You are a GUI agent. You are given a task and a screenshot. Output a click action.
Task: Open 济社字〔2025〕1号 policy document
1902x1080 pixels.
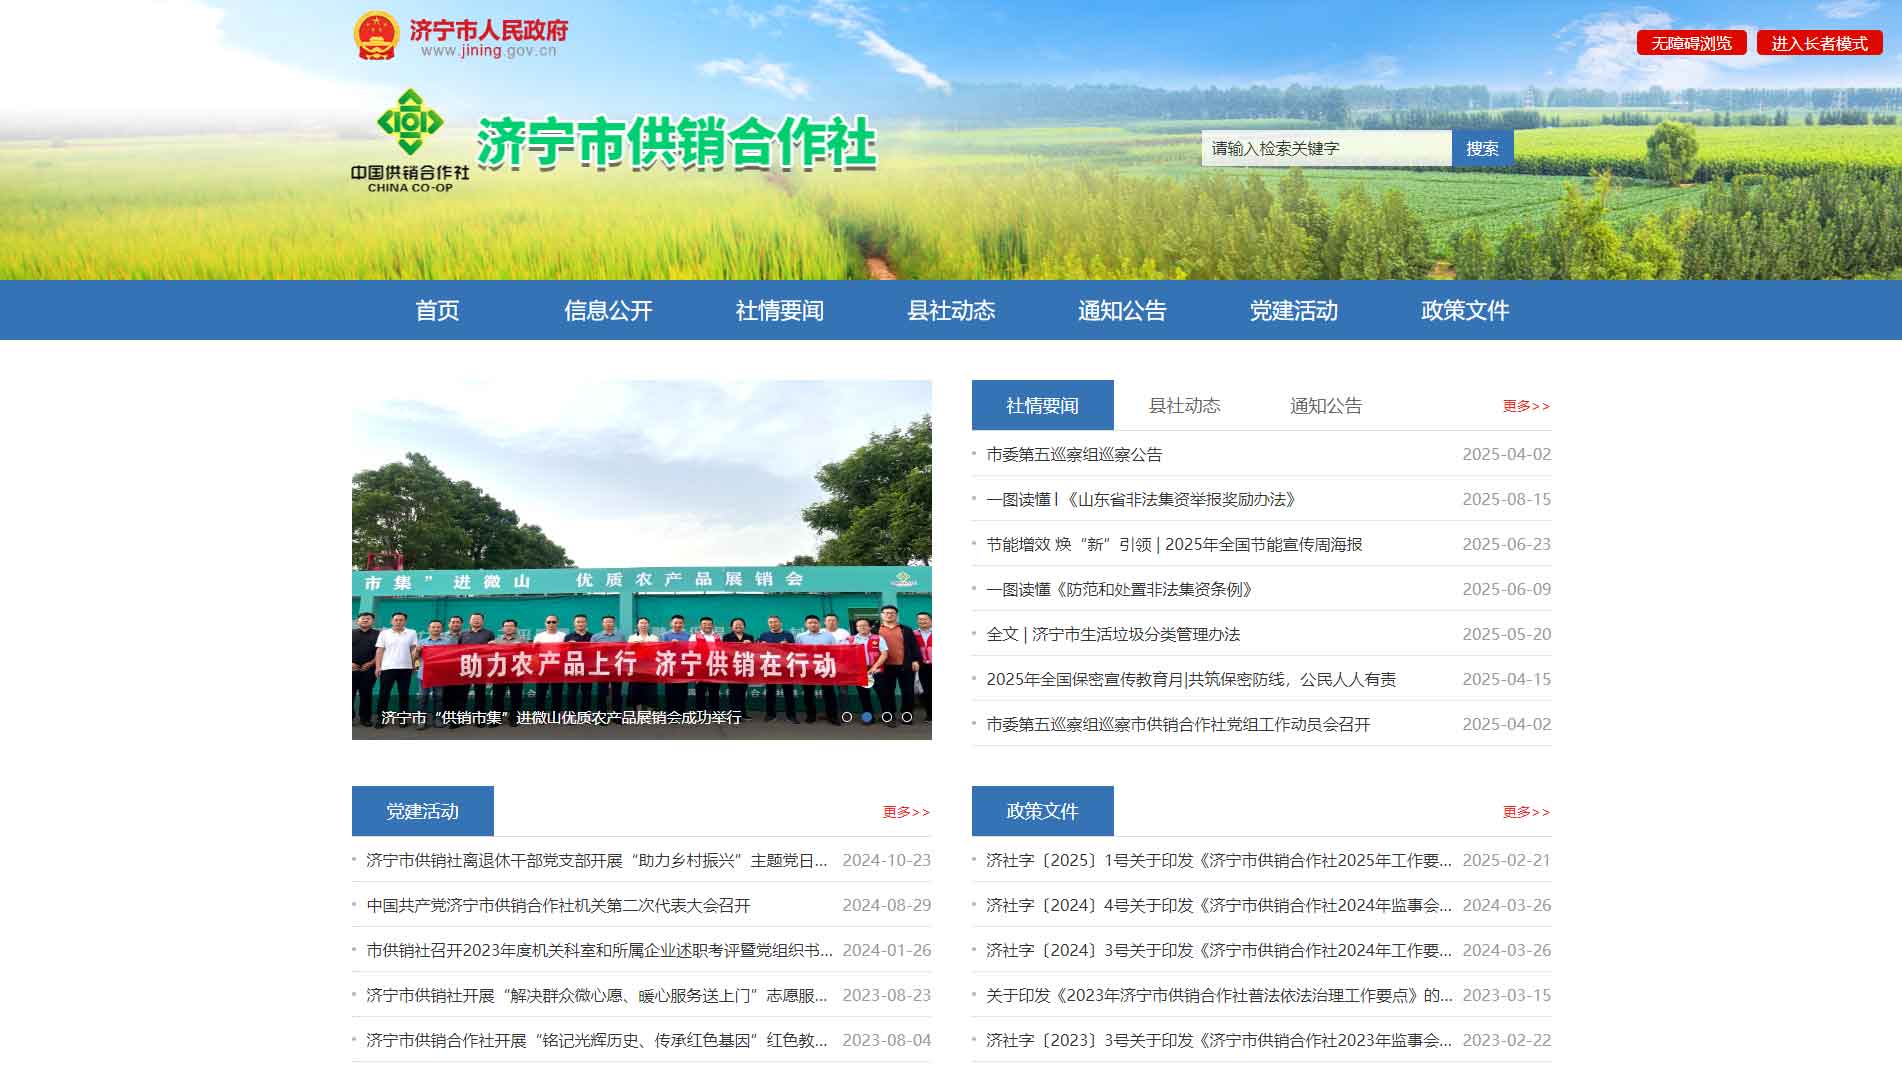click(x=1219, y=860)
